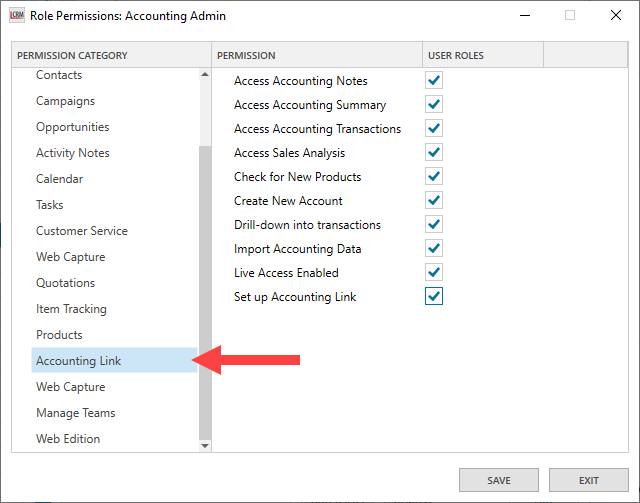Toggle Access Sales Analysis checkbox
Screen dimensions: 640x503
pyautogui.click(x=433, y=153)
